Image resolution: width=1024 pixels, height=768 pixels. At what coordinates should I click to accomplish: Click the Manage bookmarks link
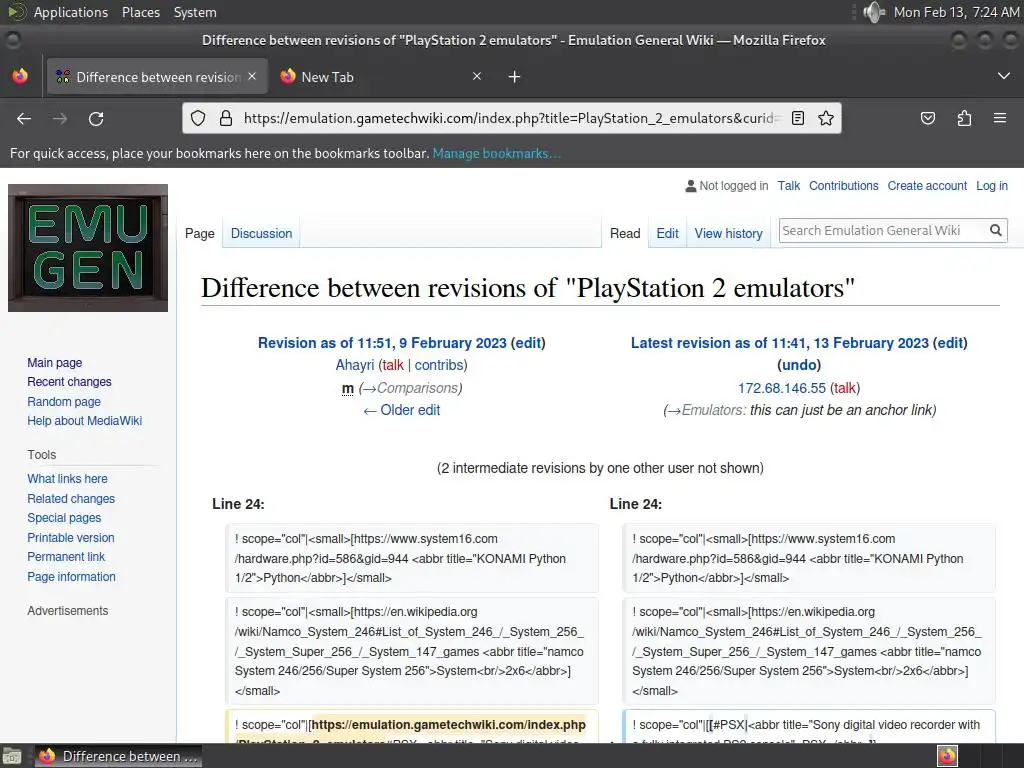coord(496,153)
